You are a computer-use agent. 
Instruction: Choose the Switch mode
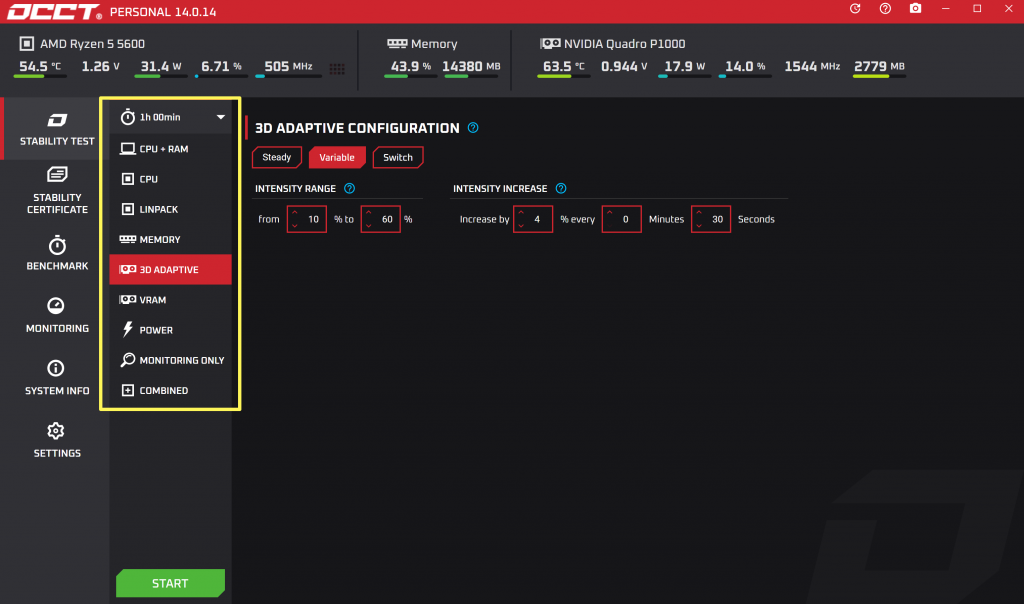point(398,157)
